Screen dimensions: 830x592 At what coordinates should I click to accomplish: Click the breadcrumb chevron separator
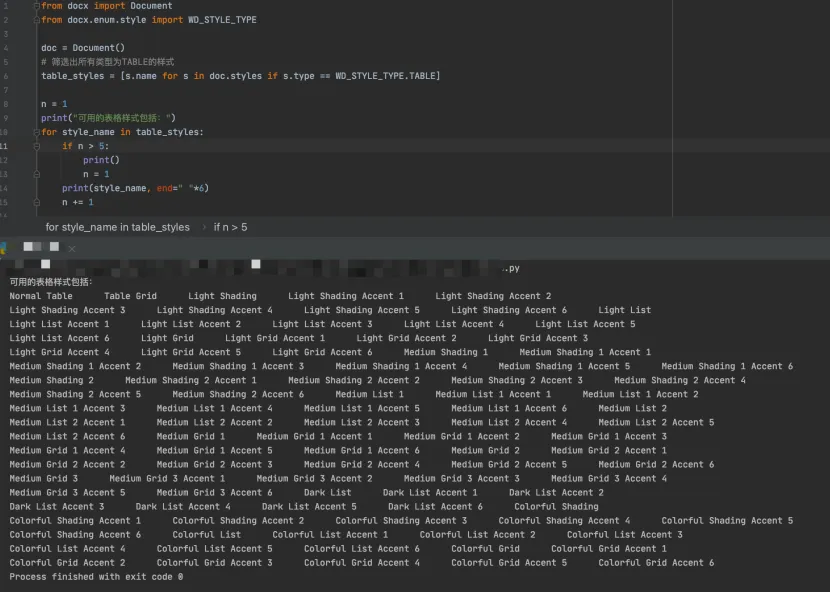tap(204, 227)
